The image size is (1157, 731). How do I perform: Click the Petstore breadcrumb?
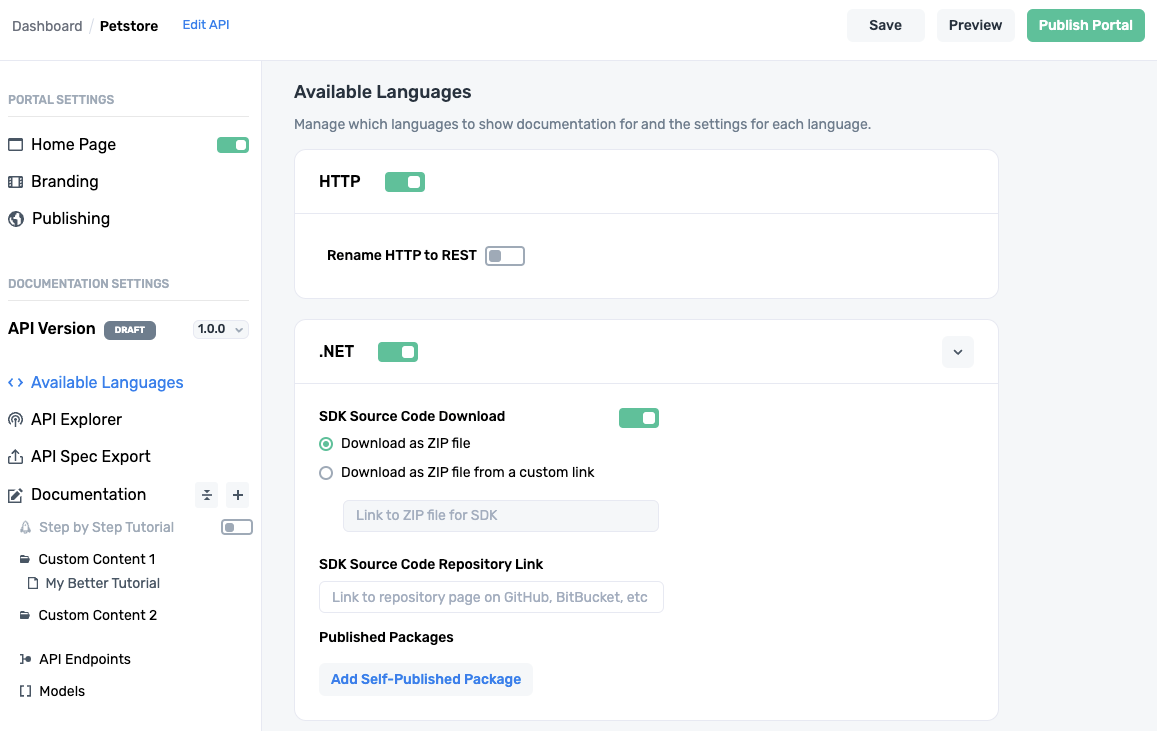click(129, 26)
